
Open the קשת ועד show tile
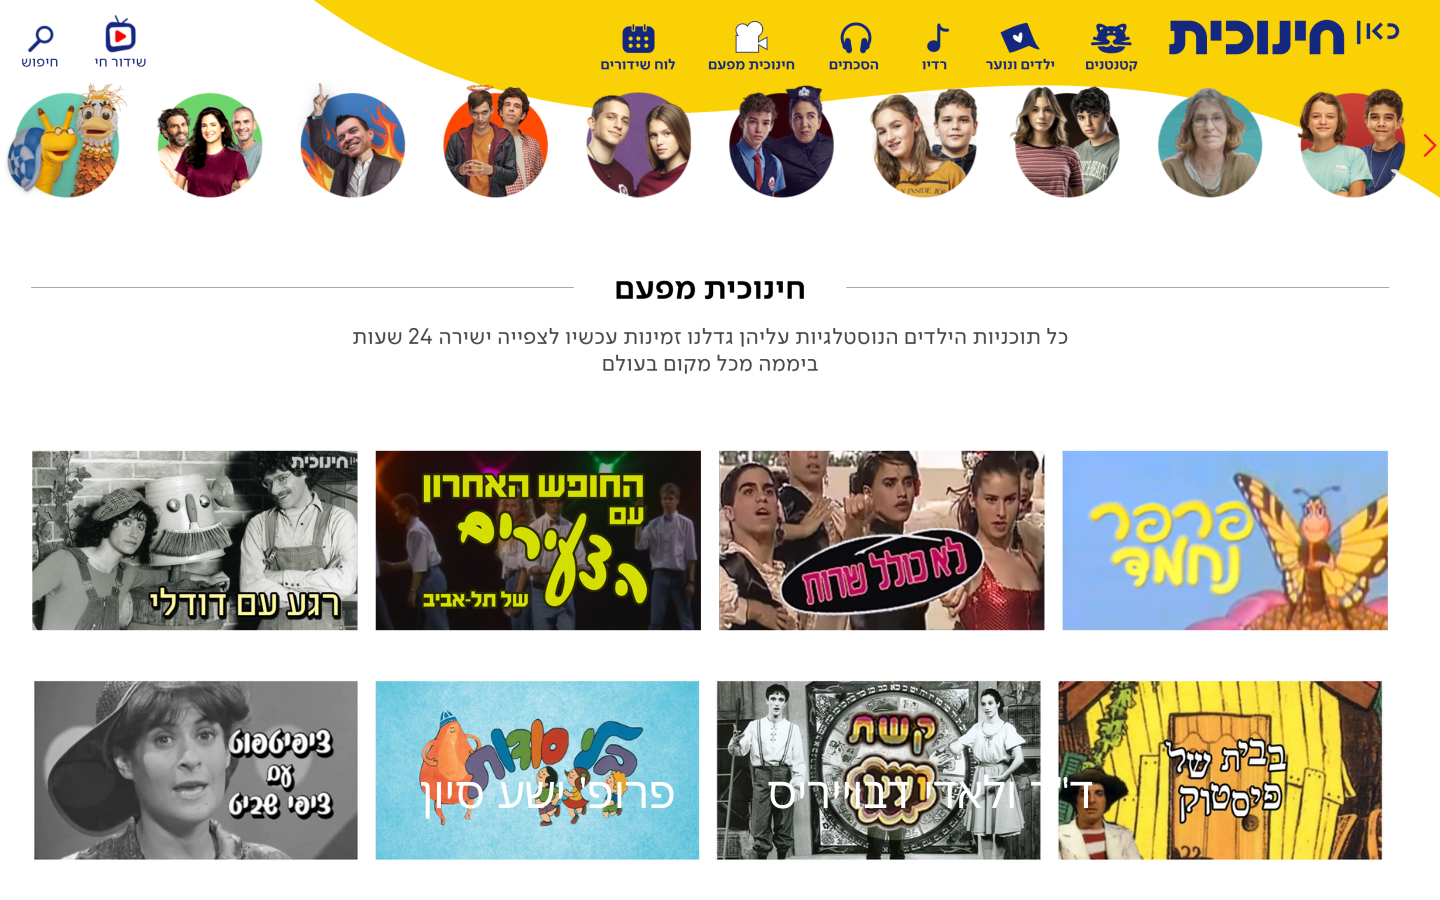pos(878,770)
